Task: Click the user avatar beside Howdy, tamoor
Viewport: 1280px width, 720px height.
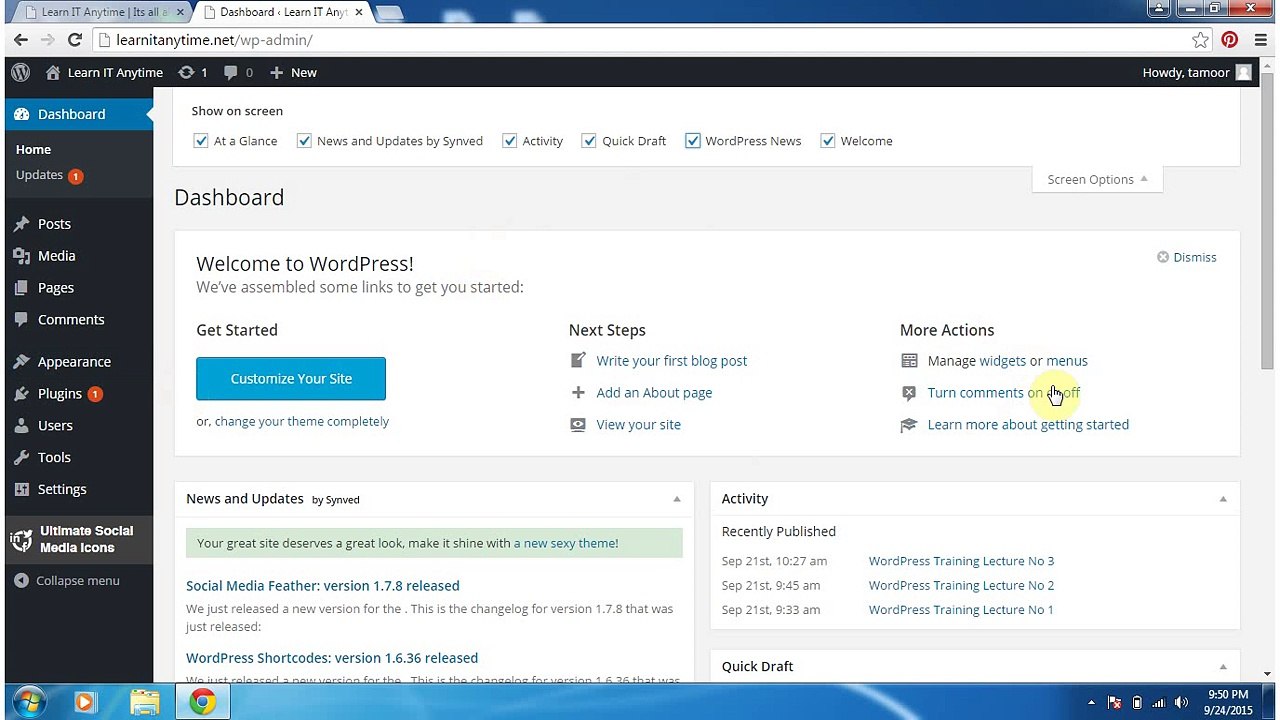Action: tap(1243, 72)
